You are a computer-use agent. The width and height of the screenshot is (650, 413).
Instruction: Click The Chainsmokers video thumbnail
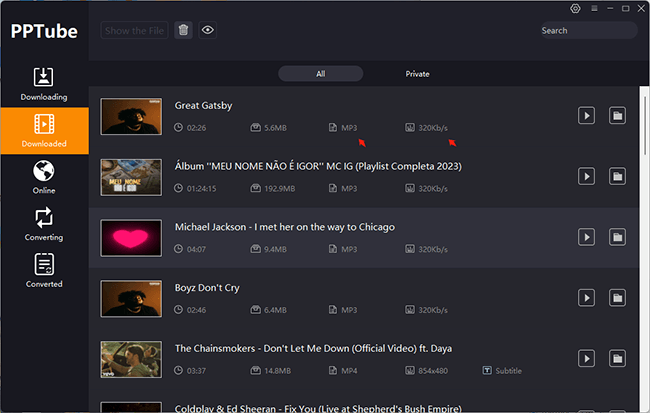click(x=131, y=359)
